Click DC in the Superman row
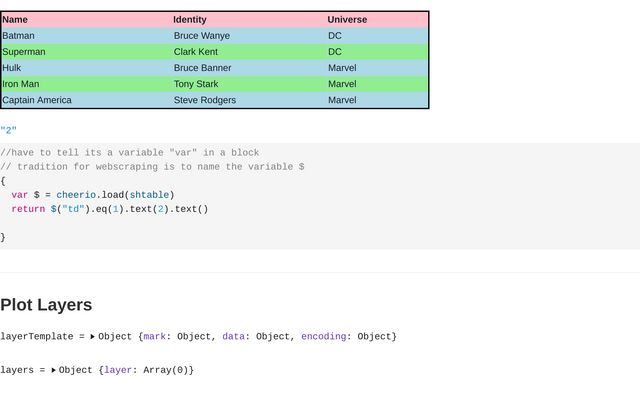Screen dimensions: 640x400 tap(335, 52)
